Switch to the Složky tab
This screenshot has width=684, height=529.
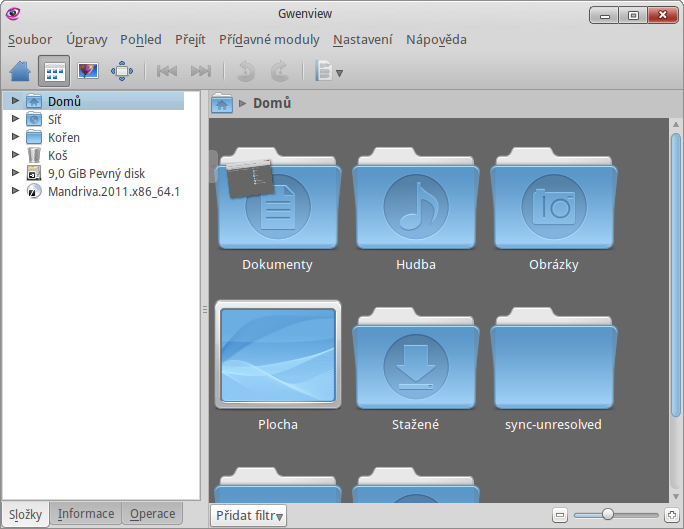click(25, 514)
